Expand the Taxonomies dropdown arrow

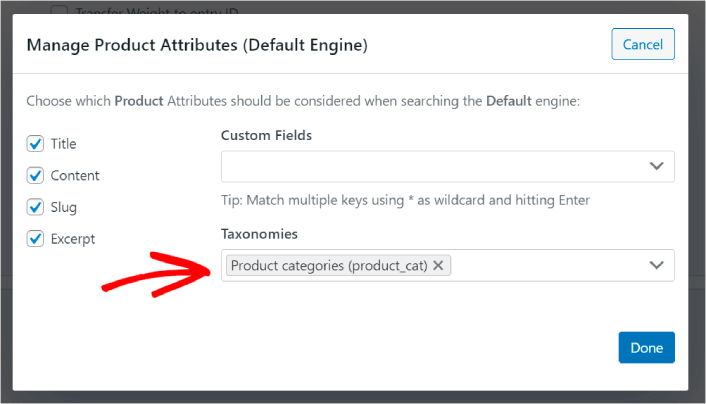pos(656,265)
